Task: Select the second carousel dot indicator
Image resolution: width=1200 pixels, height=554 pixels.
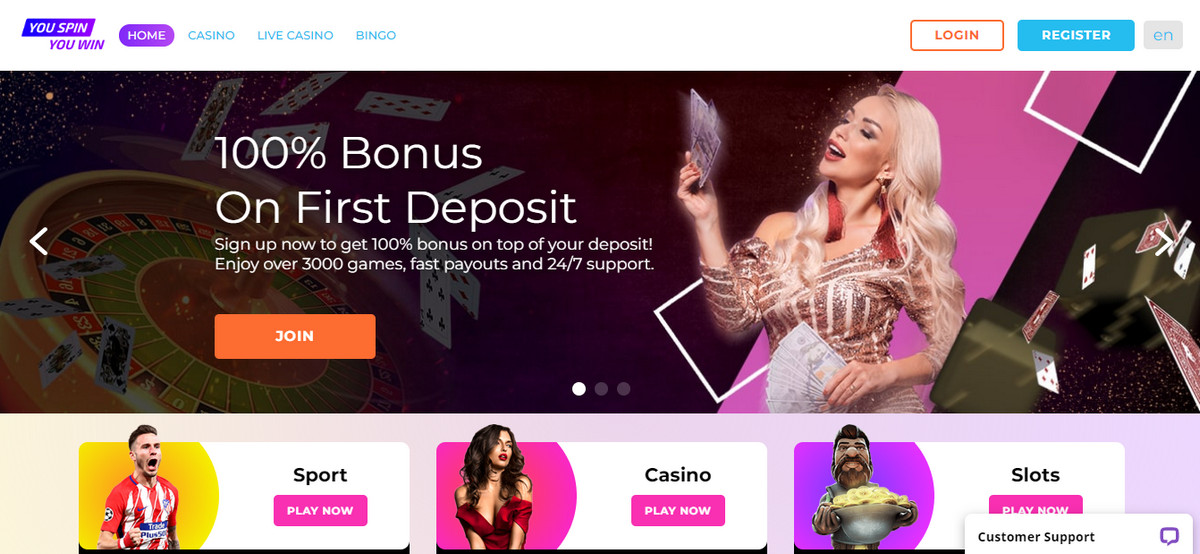Action: [601, 389]
